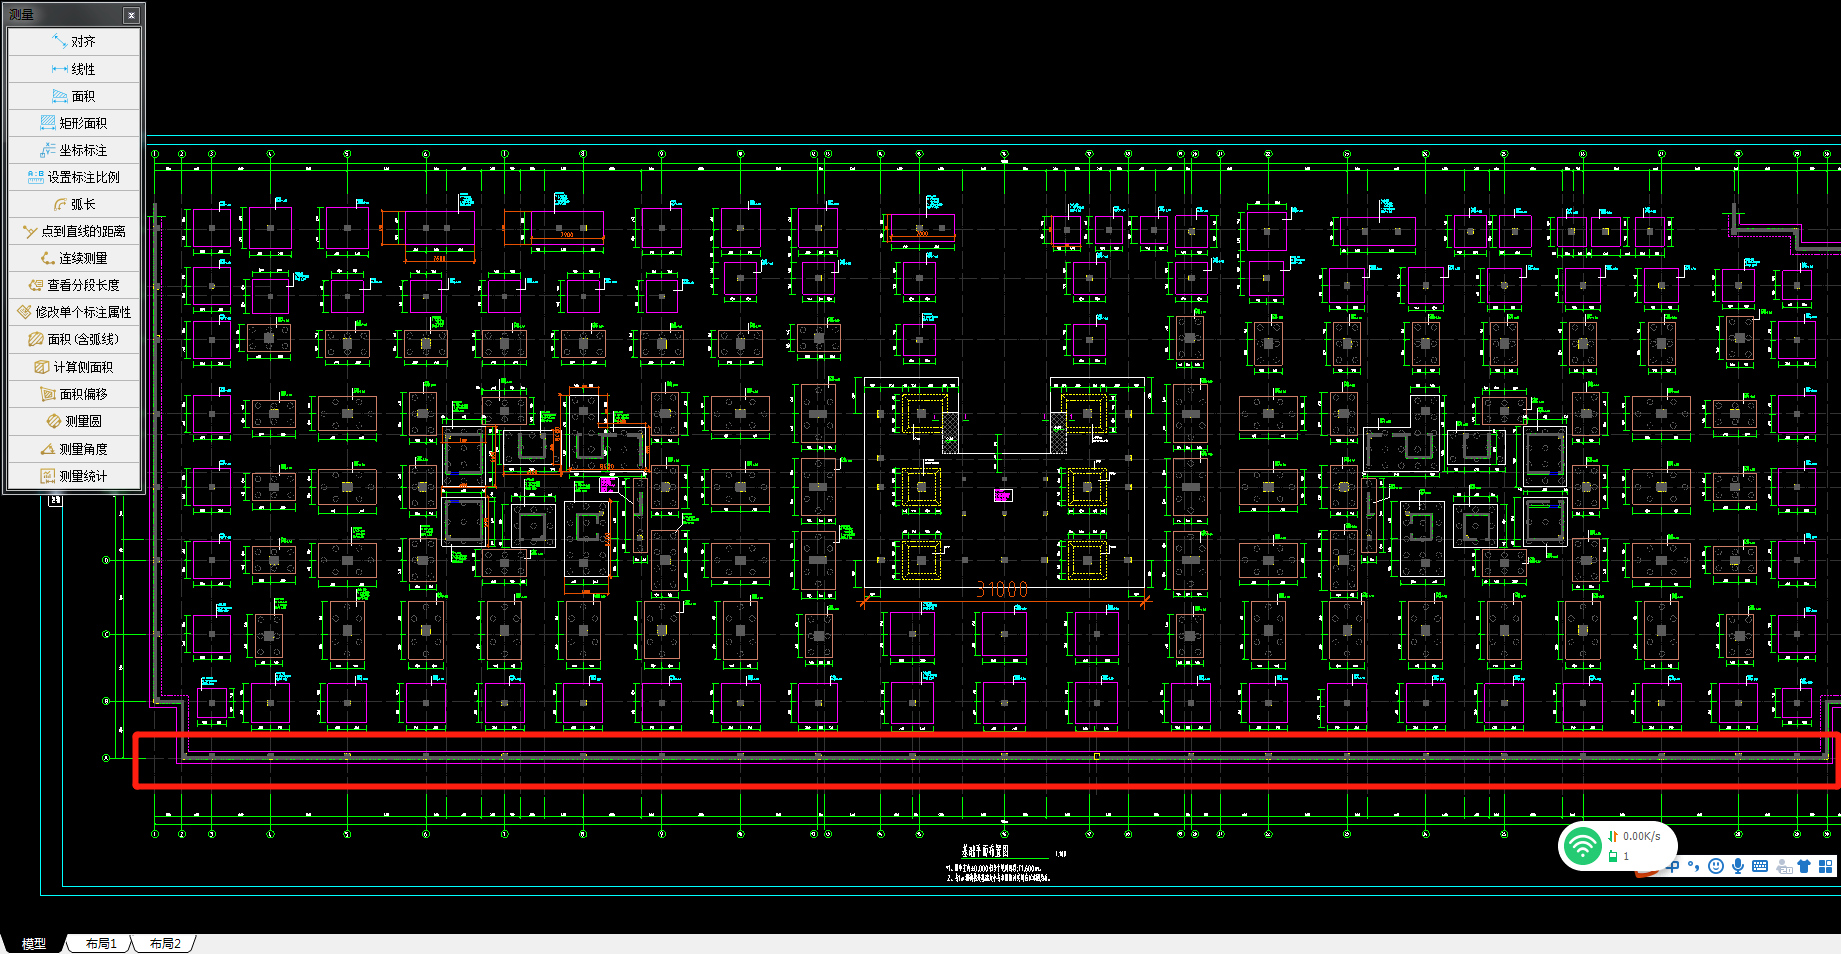
Task: Click the IME user account icon
Action: tap(1784, 867)
